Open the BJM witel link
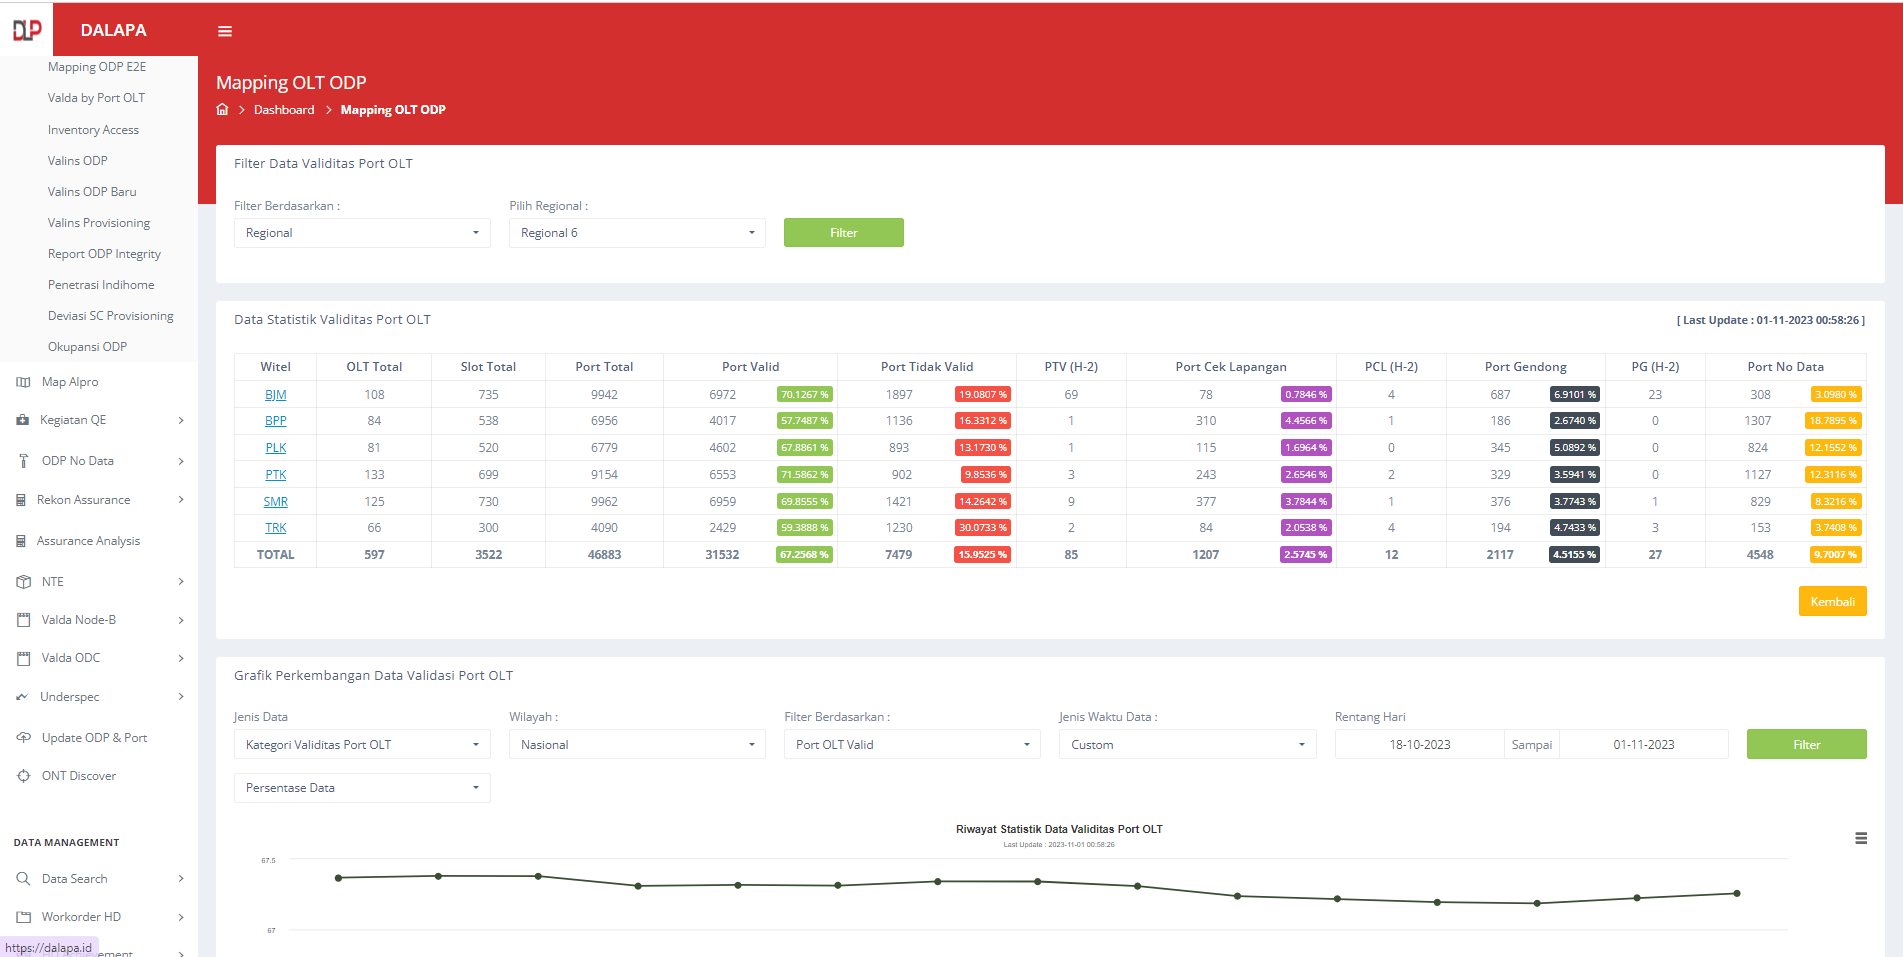The image size is (1903, 957). 275,395
